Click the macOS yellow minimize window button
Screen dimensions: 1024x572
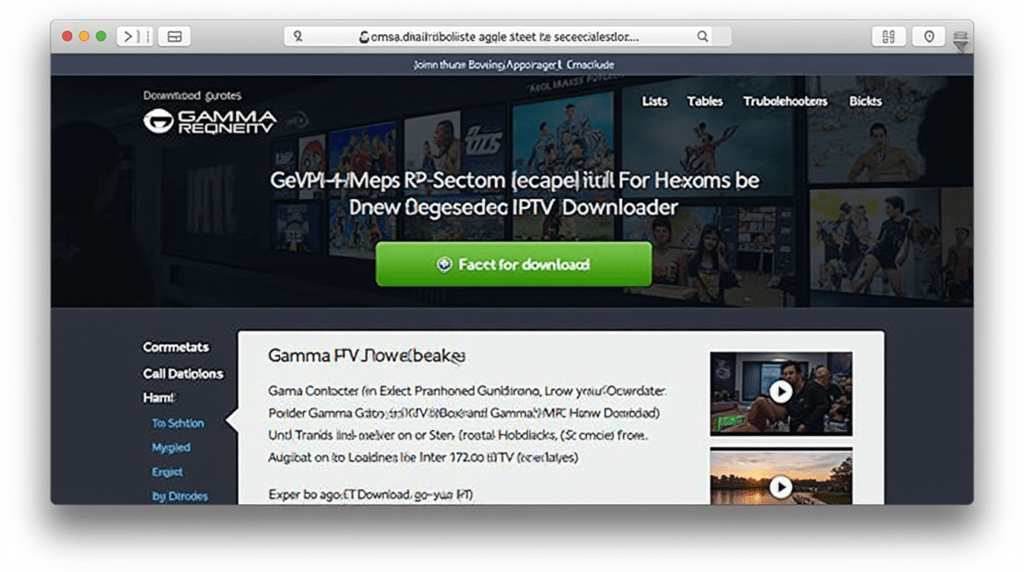pos(84,37)
